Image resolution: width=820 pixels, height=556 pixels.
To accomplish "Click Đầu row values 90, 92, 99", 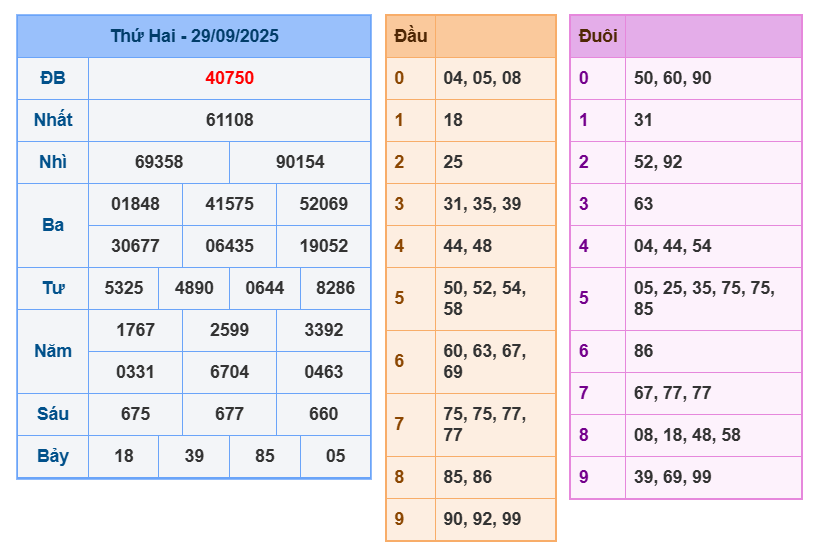I will tap(482, 519).
